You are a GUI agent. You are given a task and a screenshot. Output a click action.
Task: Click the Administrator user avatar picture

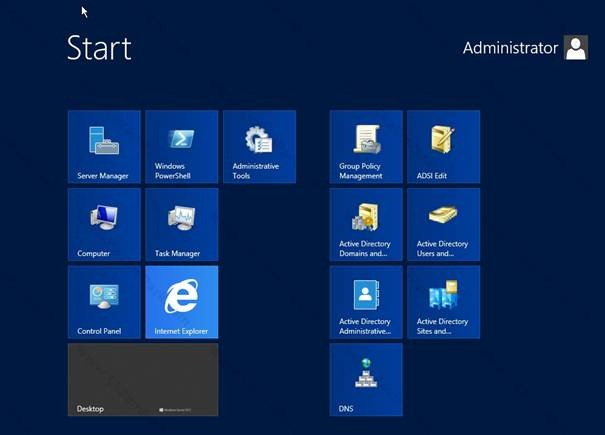click(x=576, y=47)
